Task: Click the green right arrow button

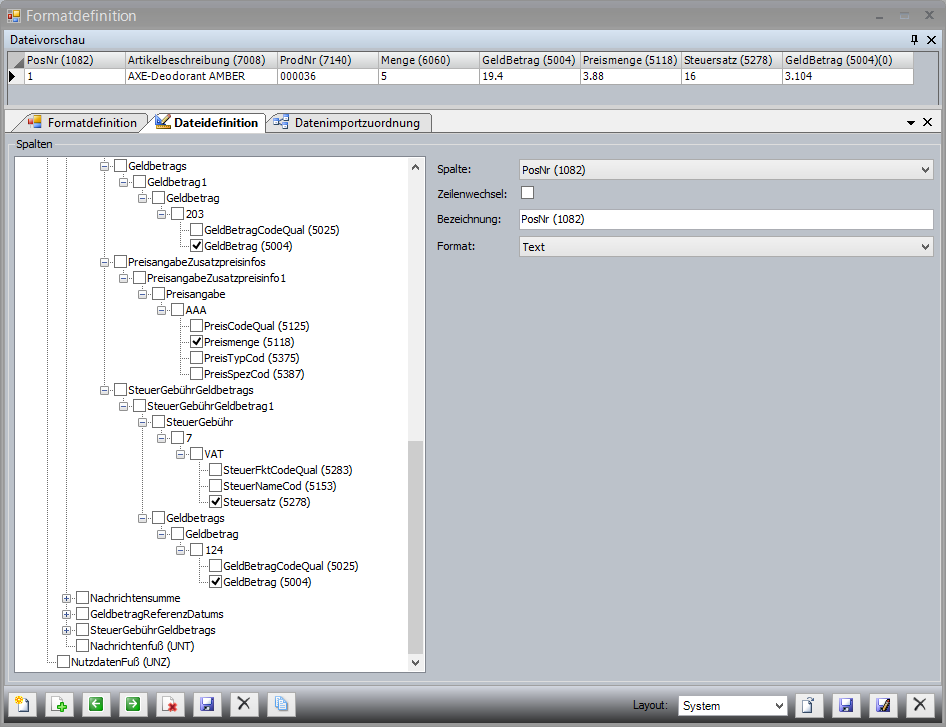Action: [x=132, y=705]
